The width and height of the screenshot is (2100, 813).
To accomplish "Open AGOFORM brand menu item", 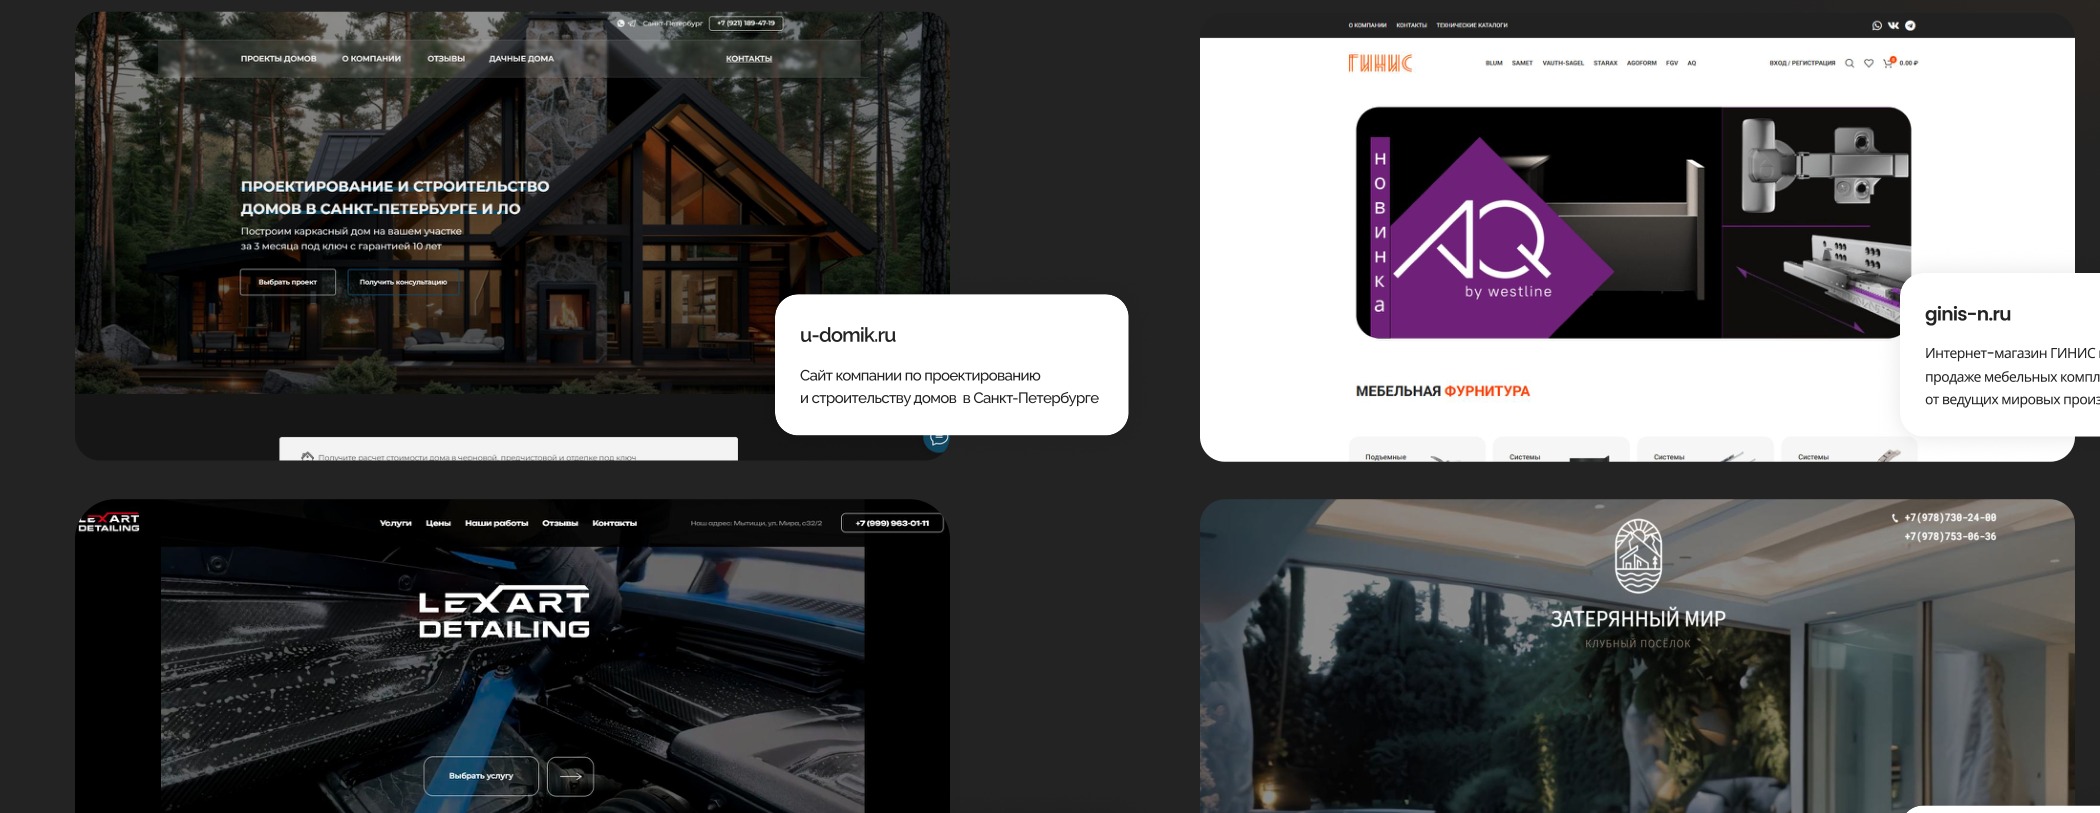I will coord(1642,63).
